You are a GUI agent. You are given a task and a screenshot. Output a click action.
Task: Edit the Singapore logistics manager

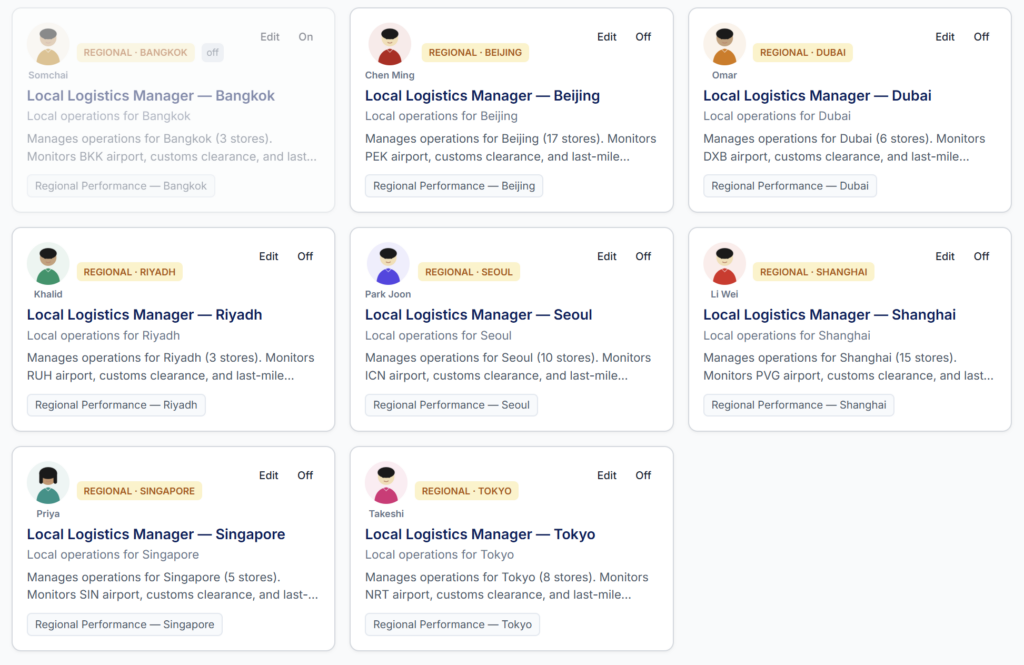pos(268,475)
